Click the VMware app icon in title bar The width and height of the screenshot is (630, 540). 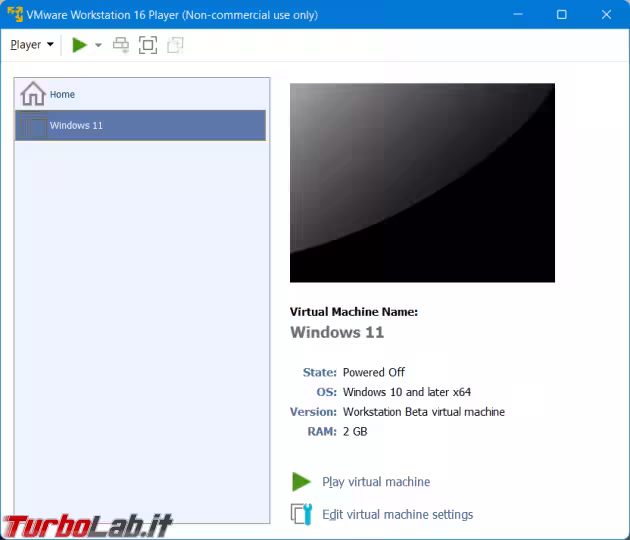coord(15,14)
